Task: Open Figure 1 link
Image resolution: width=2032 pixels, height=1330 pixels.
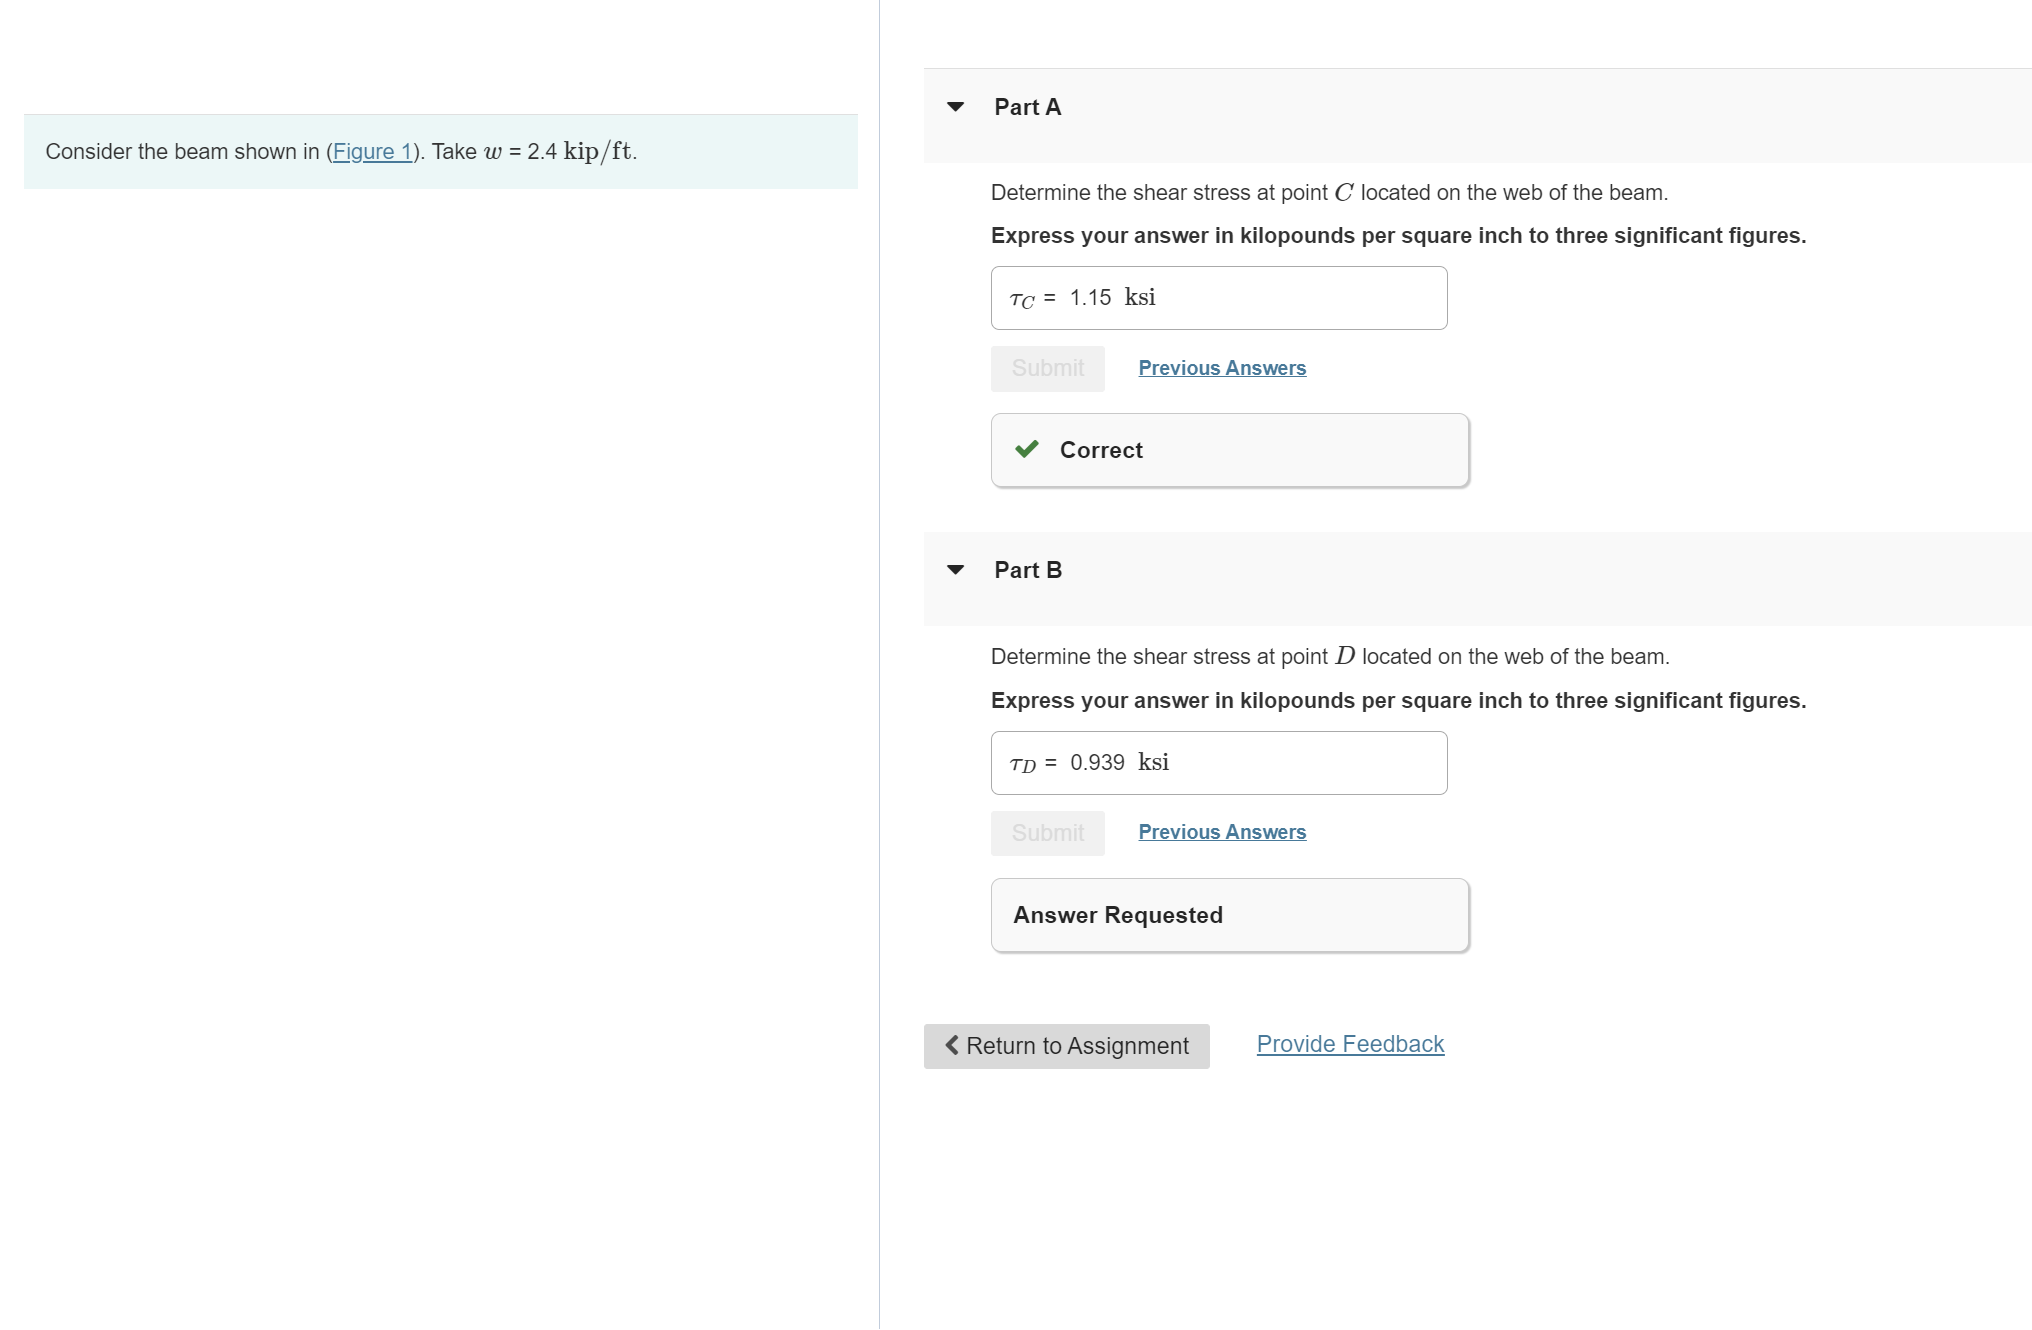Action: [x=372, y=152]
